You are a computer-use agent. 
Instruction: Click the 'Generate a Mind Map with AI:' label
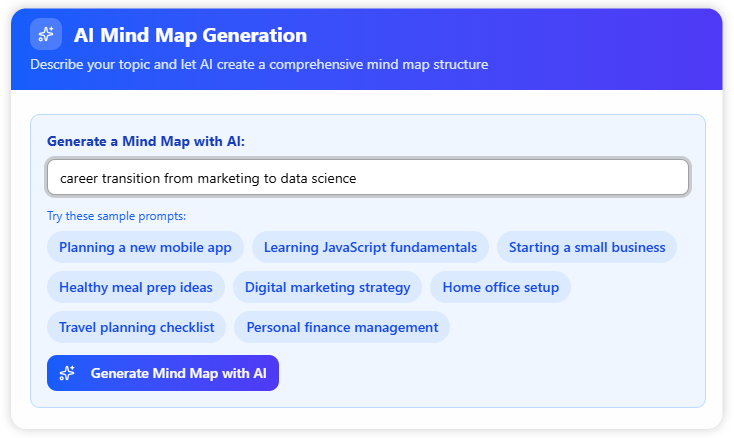coord(146,141)
